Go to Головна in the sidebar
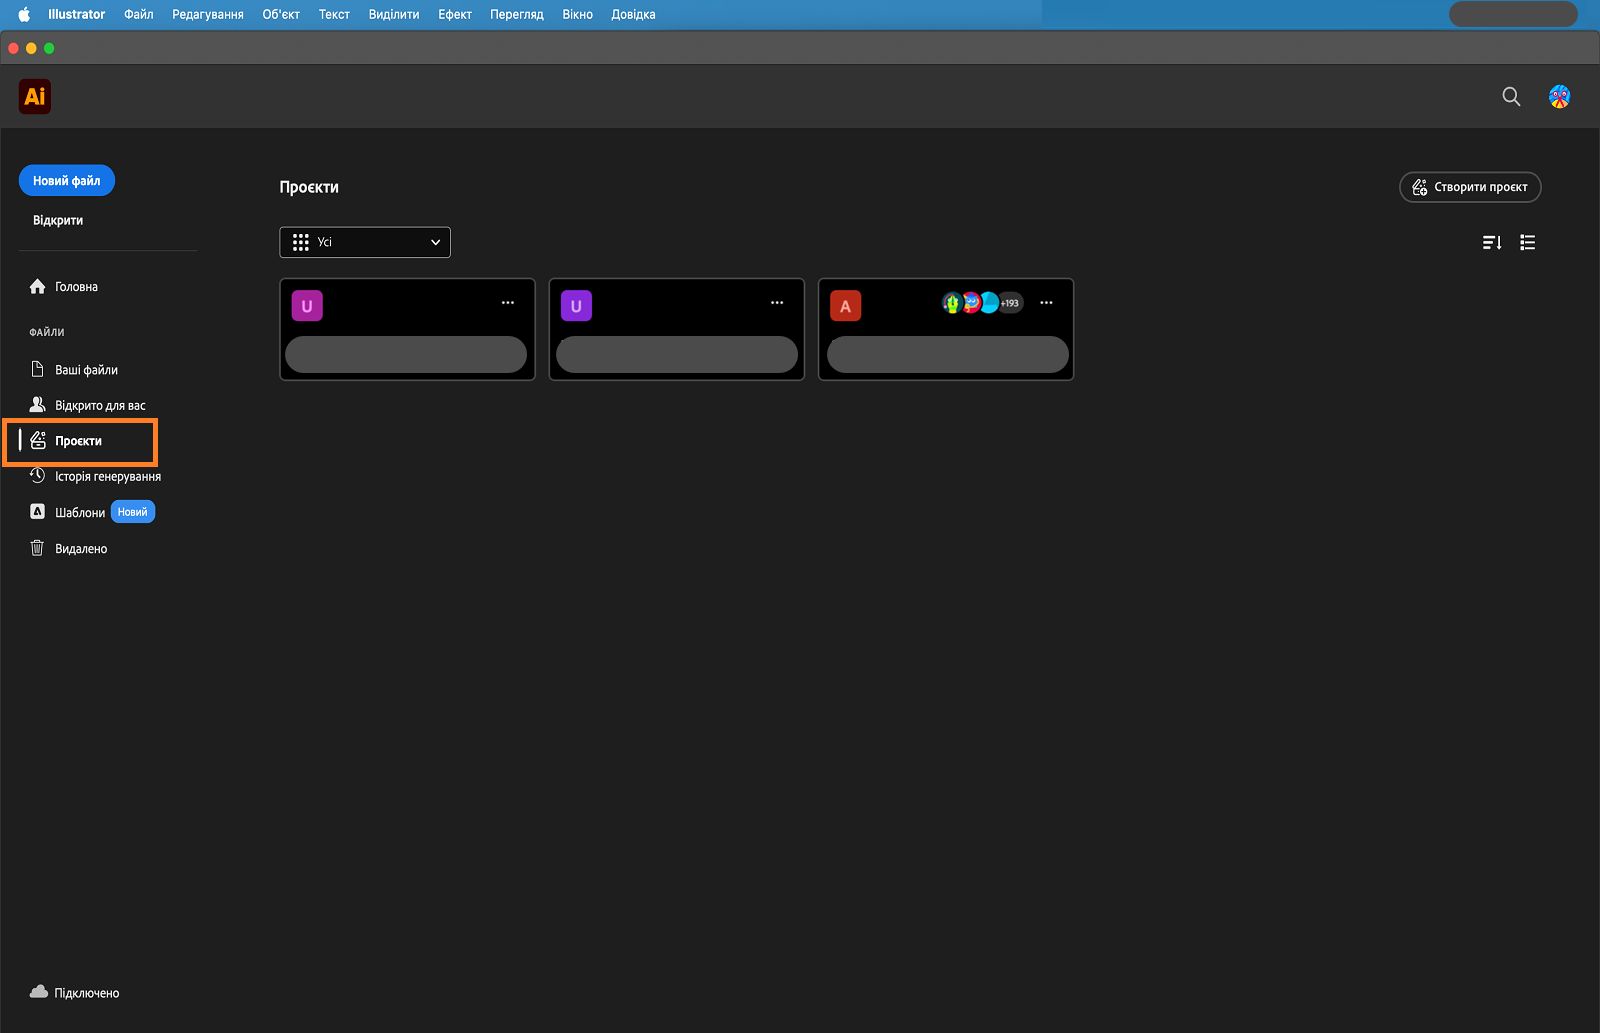 coord(76,287)
